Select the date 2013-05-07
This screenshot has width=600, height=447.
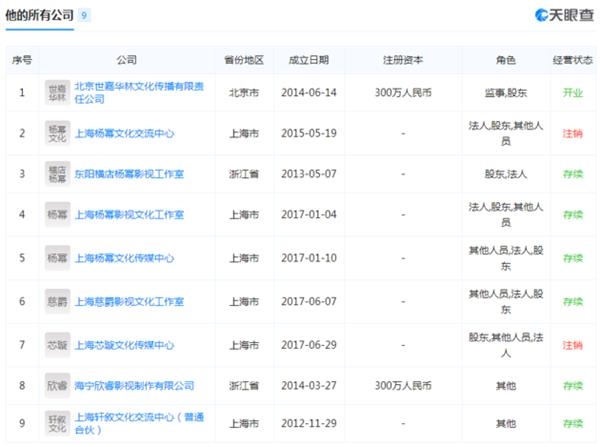(x=309, y=174)
